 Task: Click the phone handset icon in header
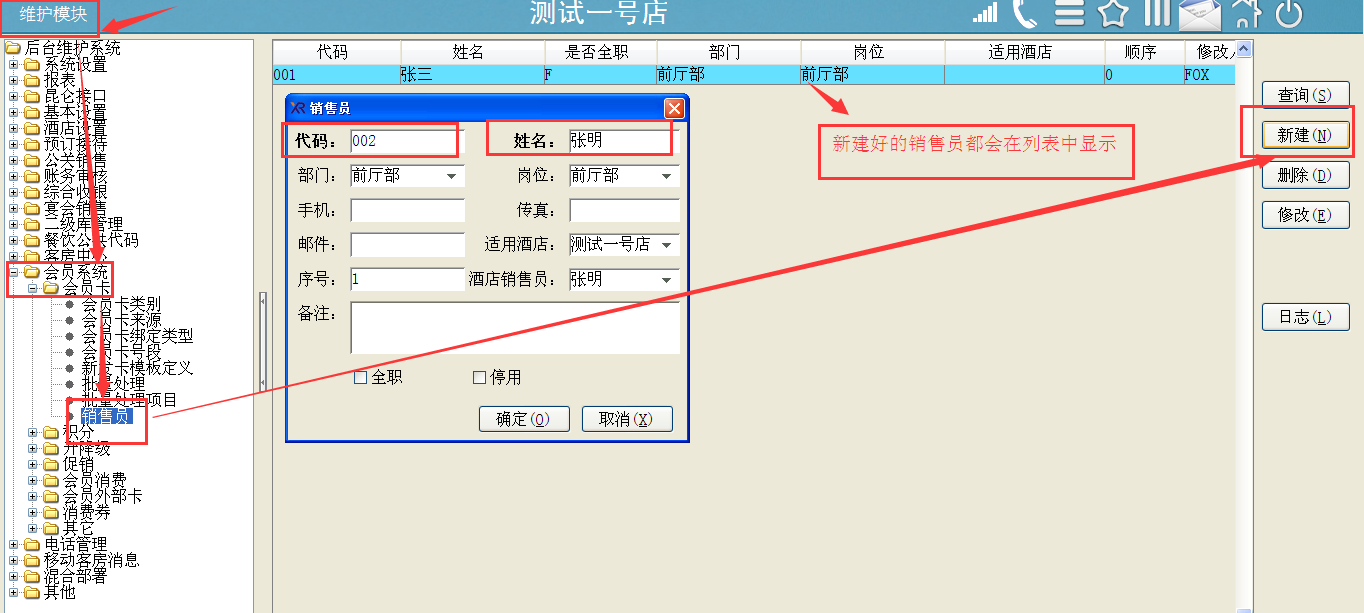[x=1024, y=13]
